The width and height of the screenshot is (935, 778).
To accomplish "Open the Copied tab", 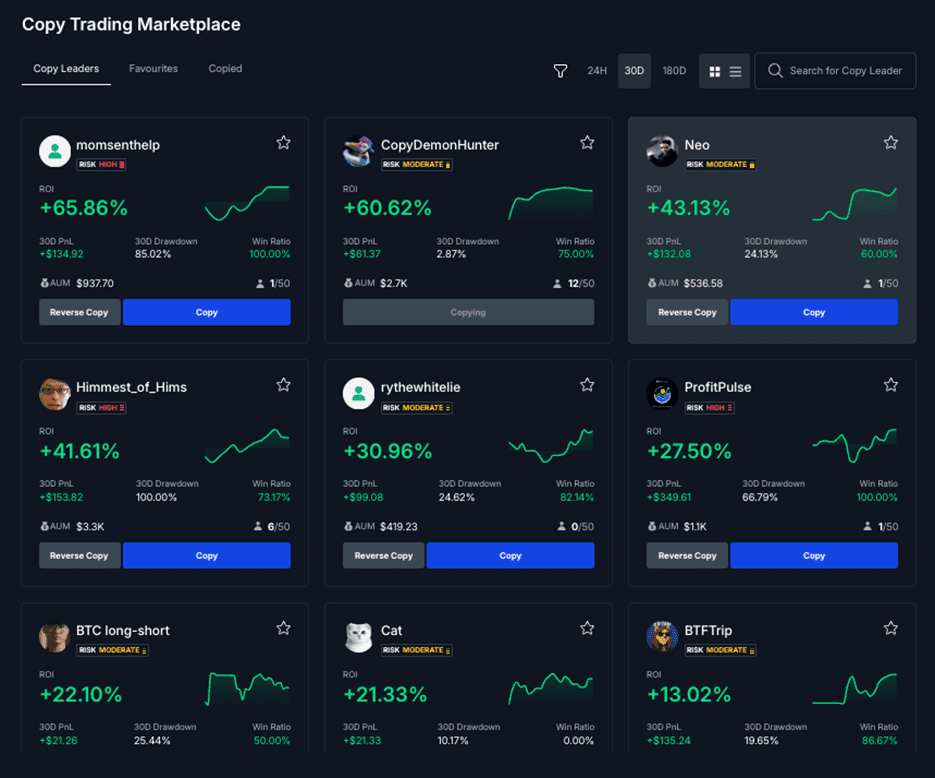I will pos(225,68).
